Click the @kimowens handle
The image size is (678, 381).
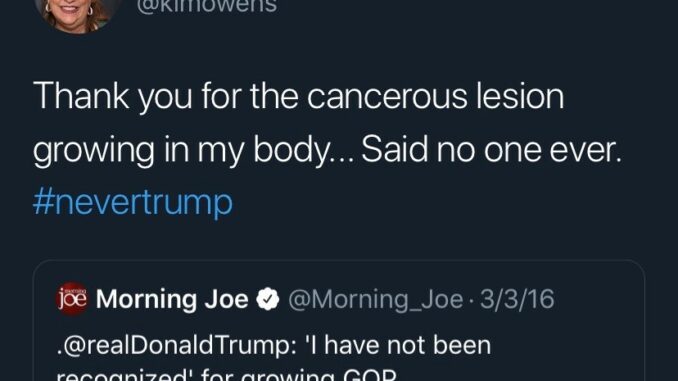(207, 6)
